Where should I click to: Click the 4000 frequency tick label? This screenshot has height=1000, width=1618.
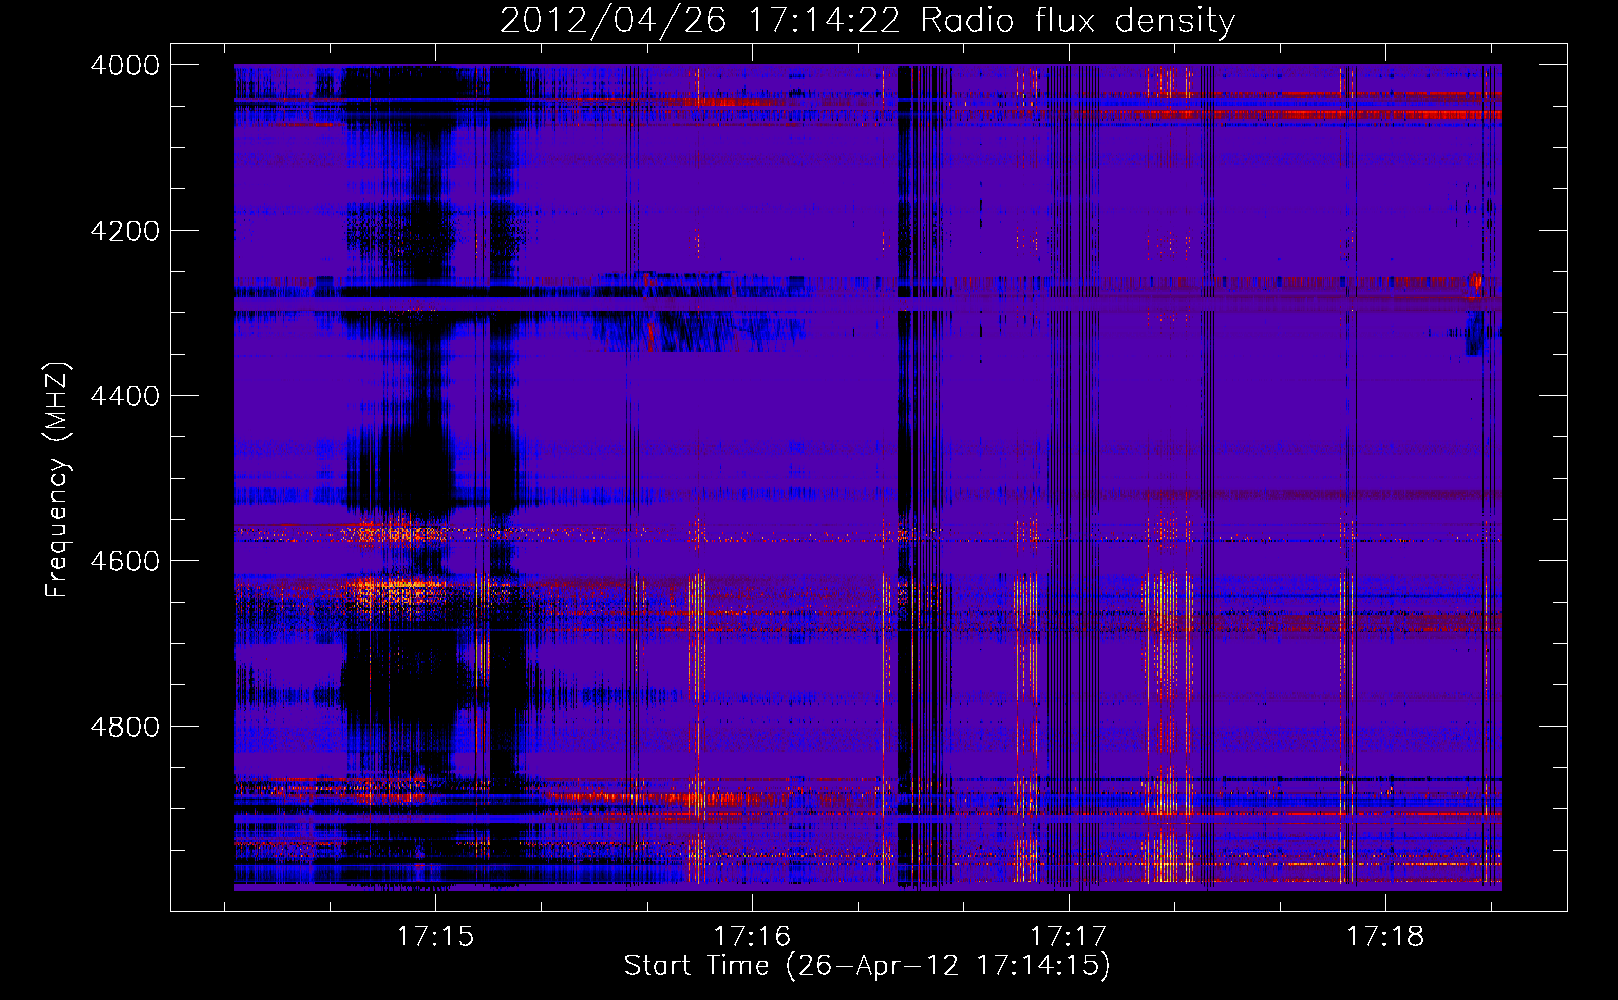125,65
